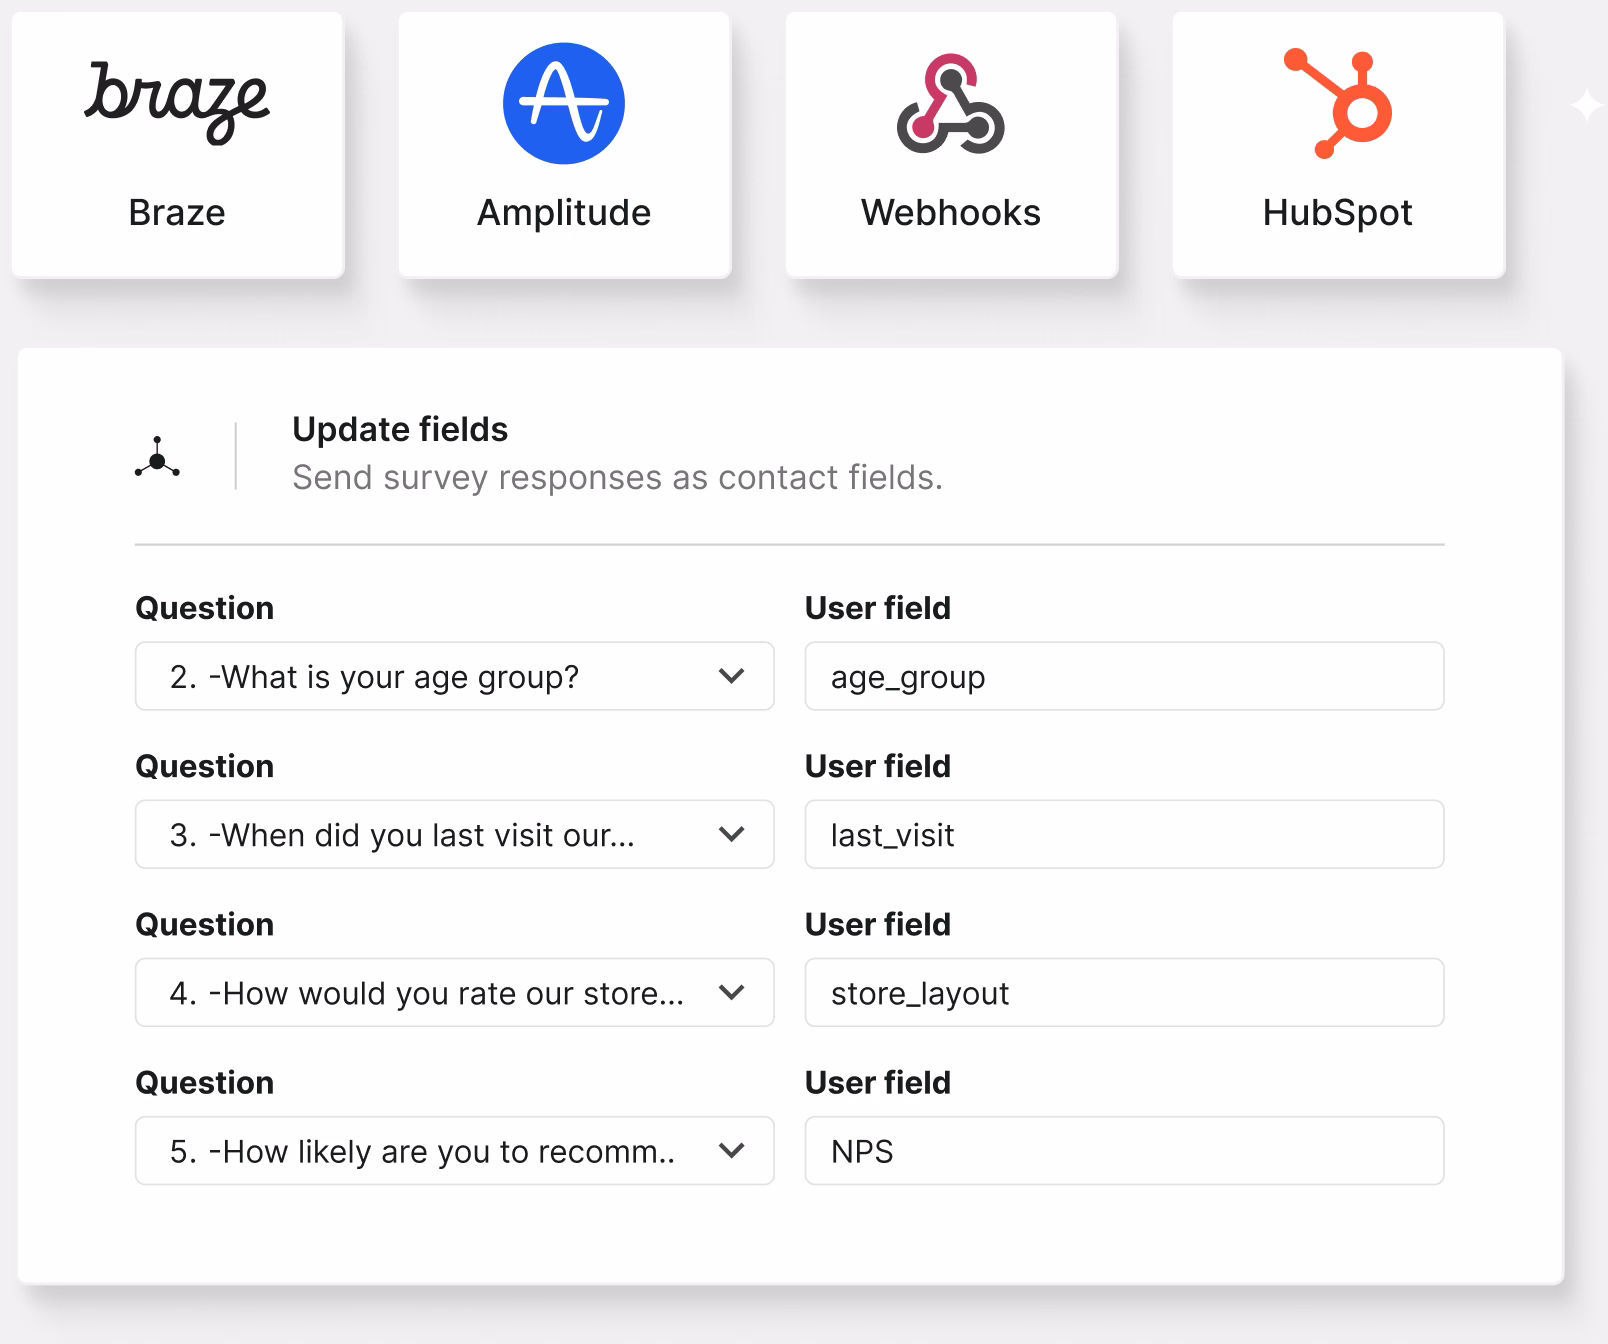This screenshot has height=1344, width=1608.
Task: Edit the store_layout user field
Action: [x=1125, y=993]
